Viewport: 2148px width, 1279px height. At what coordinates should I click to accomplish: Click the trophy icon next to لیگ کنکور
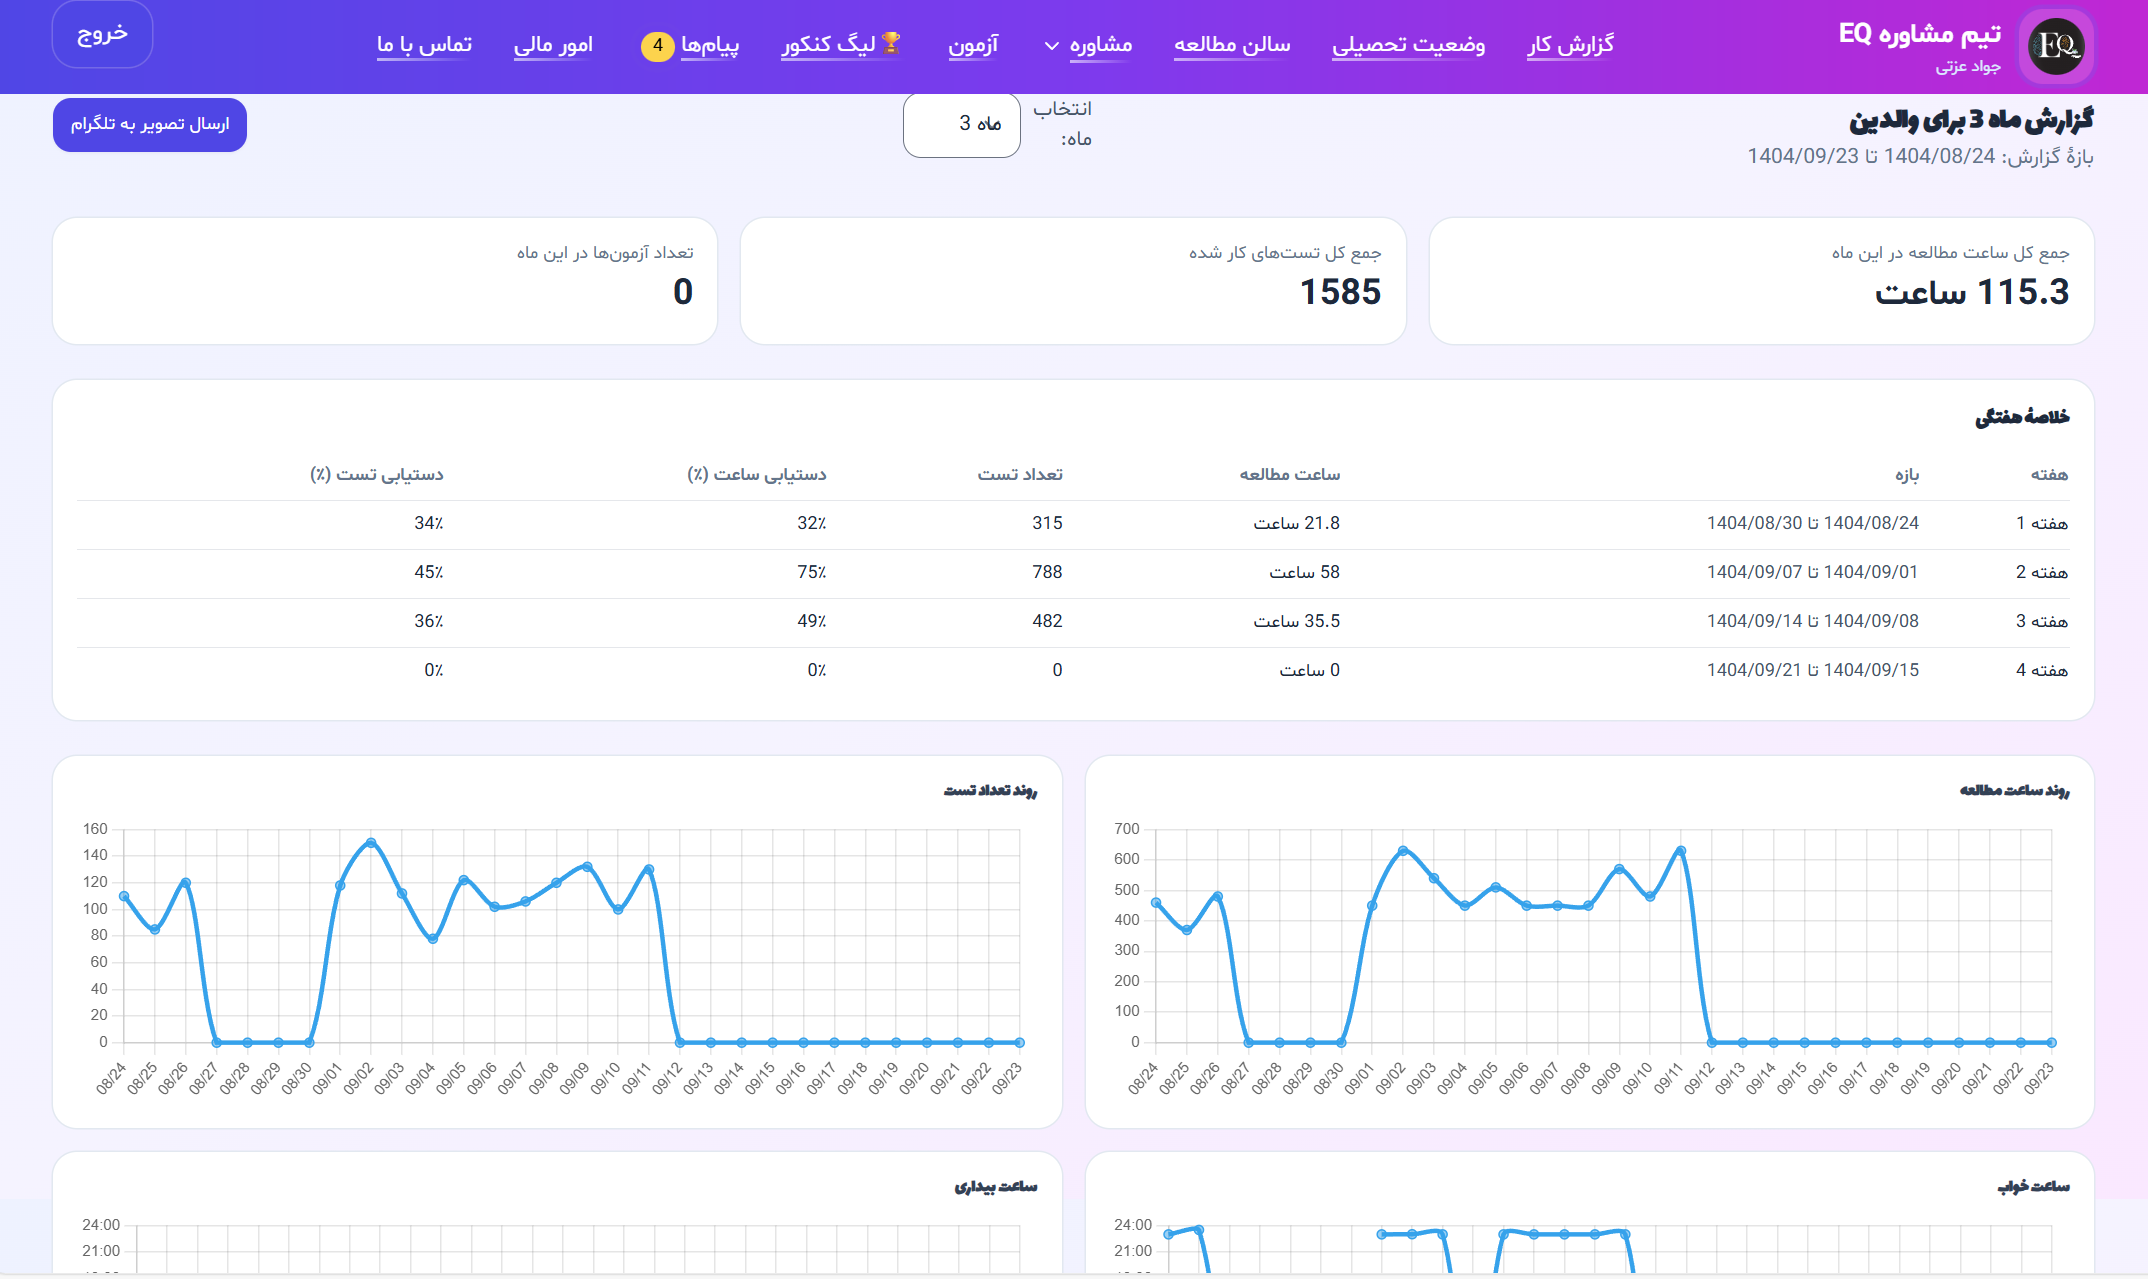(x=893, y=42)
